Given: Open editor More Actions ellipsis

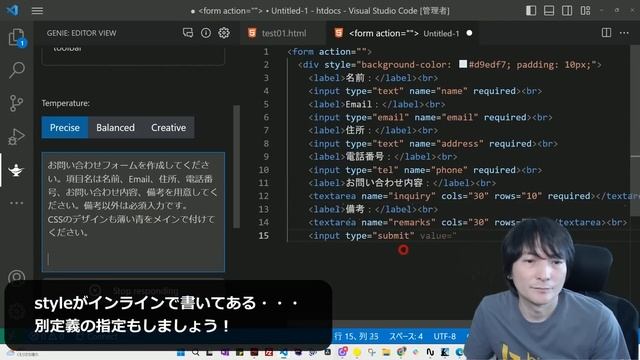Looking at the screenshot, I should [x=624, y=33].
